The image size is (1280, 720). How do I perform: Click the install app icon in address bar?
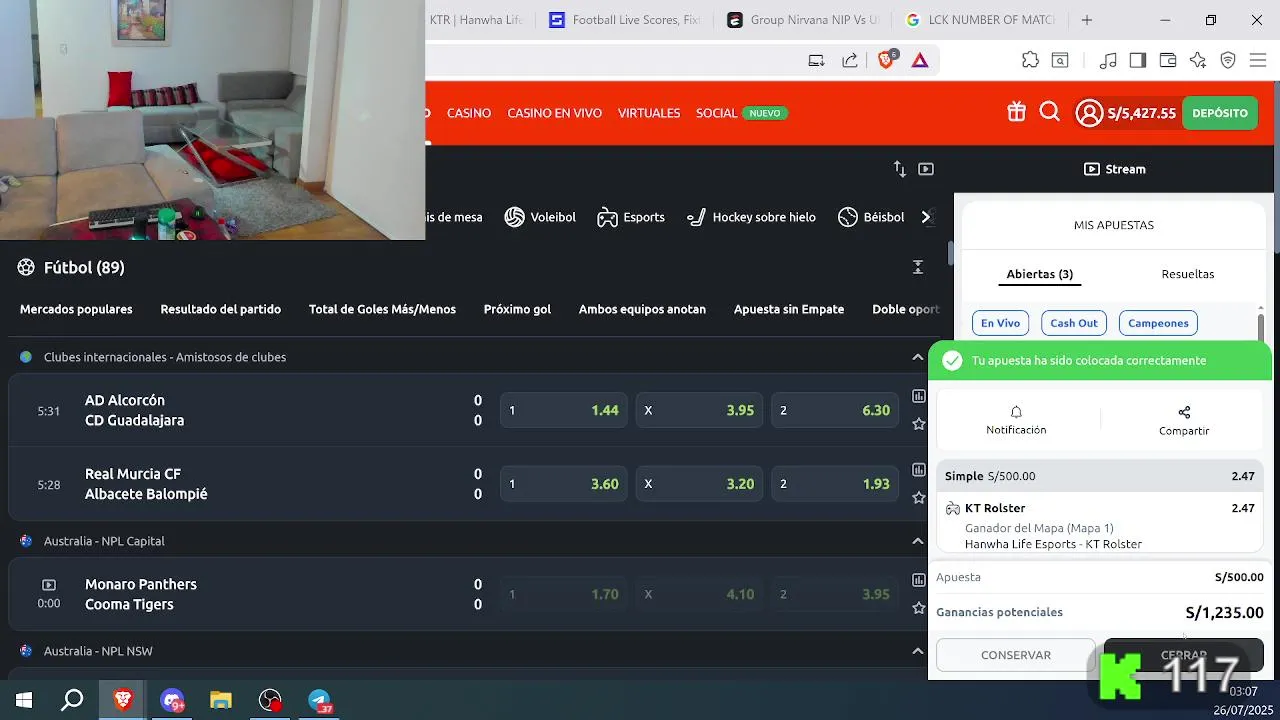[x=817, y=60]
